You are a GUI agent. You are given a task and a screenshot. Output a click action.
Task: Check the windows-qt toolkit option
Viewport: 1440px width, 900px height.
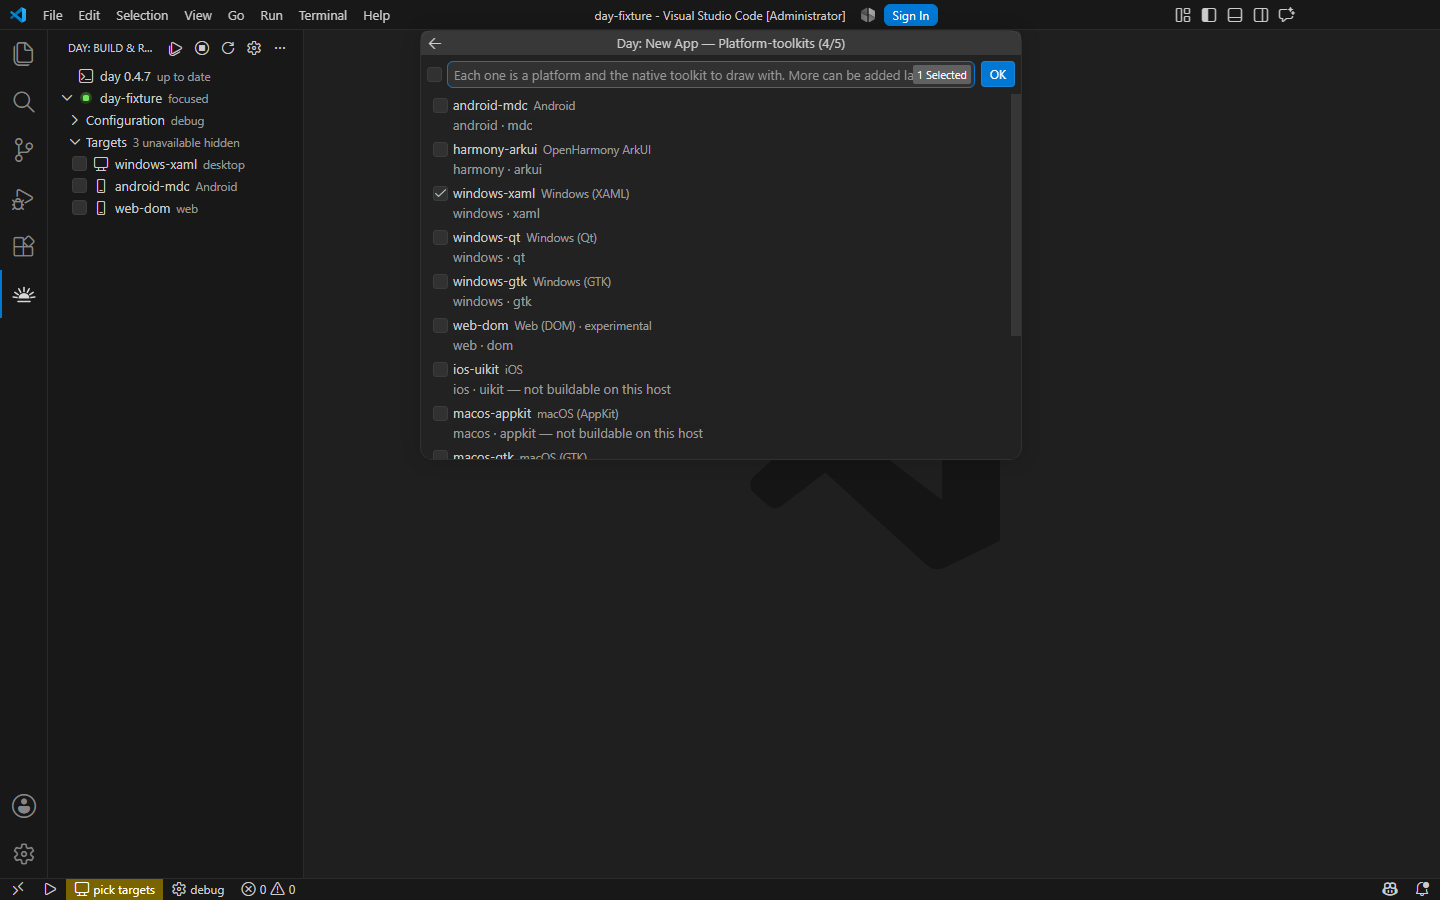[440, 237]
